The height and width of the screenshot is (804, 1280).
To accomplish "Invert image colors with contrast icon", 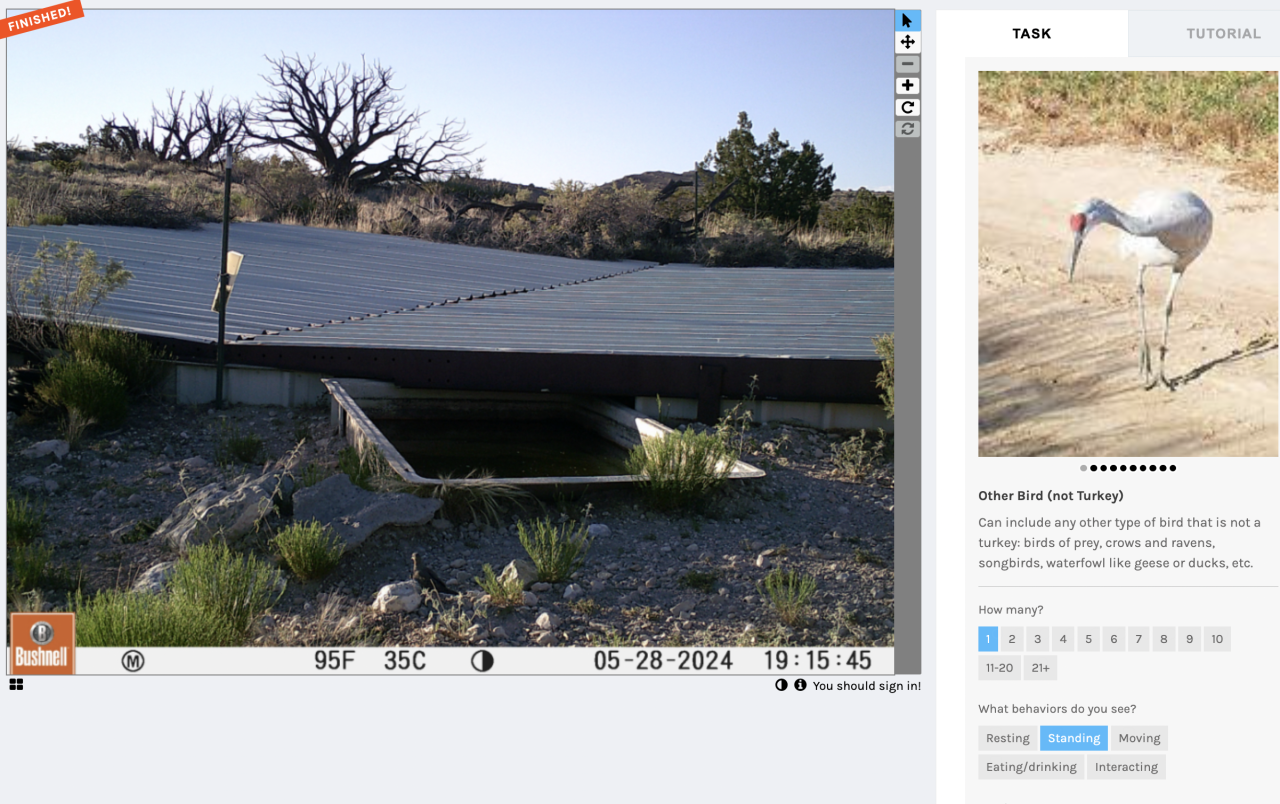I will [x=781, y=685].
